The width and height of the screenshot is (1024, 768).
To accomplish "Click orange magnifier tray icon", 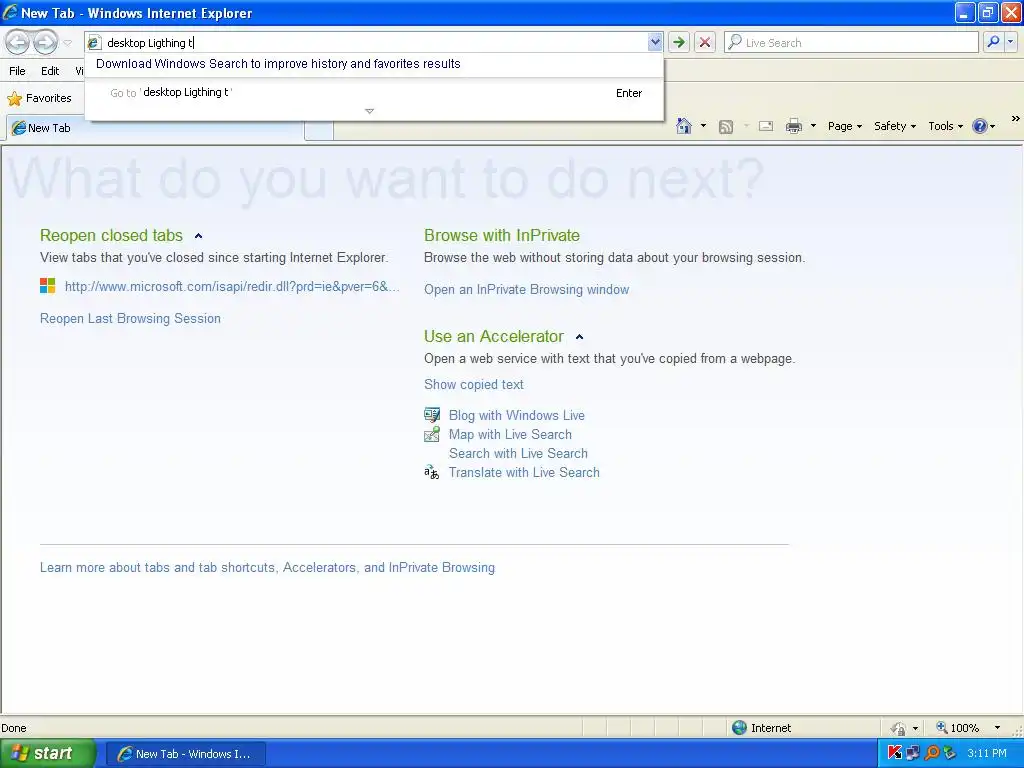I will pyautogui.click(x=932, y=753).
